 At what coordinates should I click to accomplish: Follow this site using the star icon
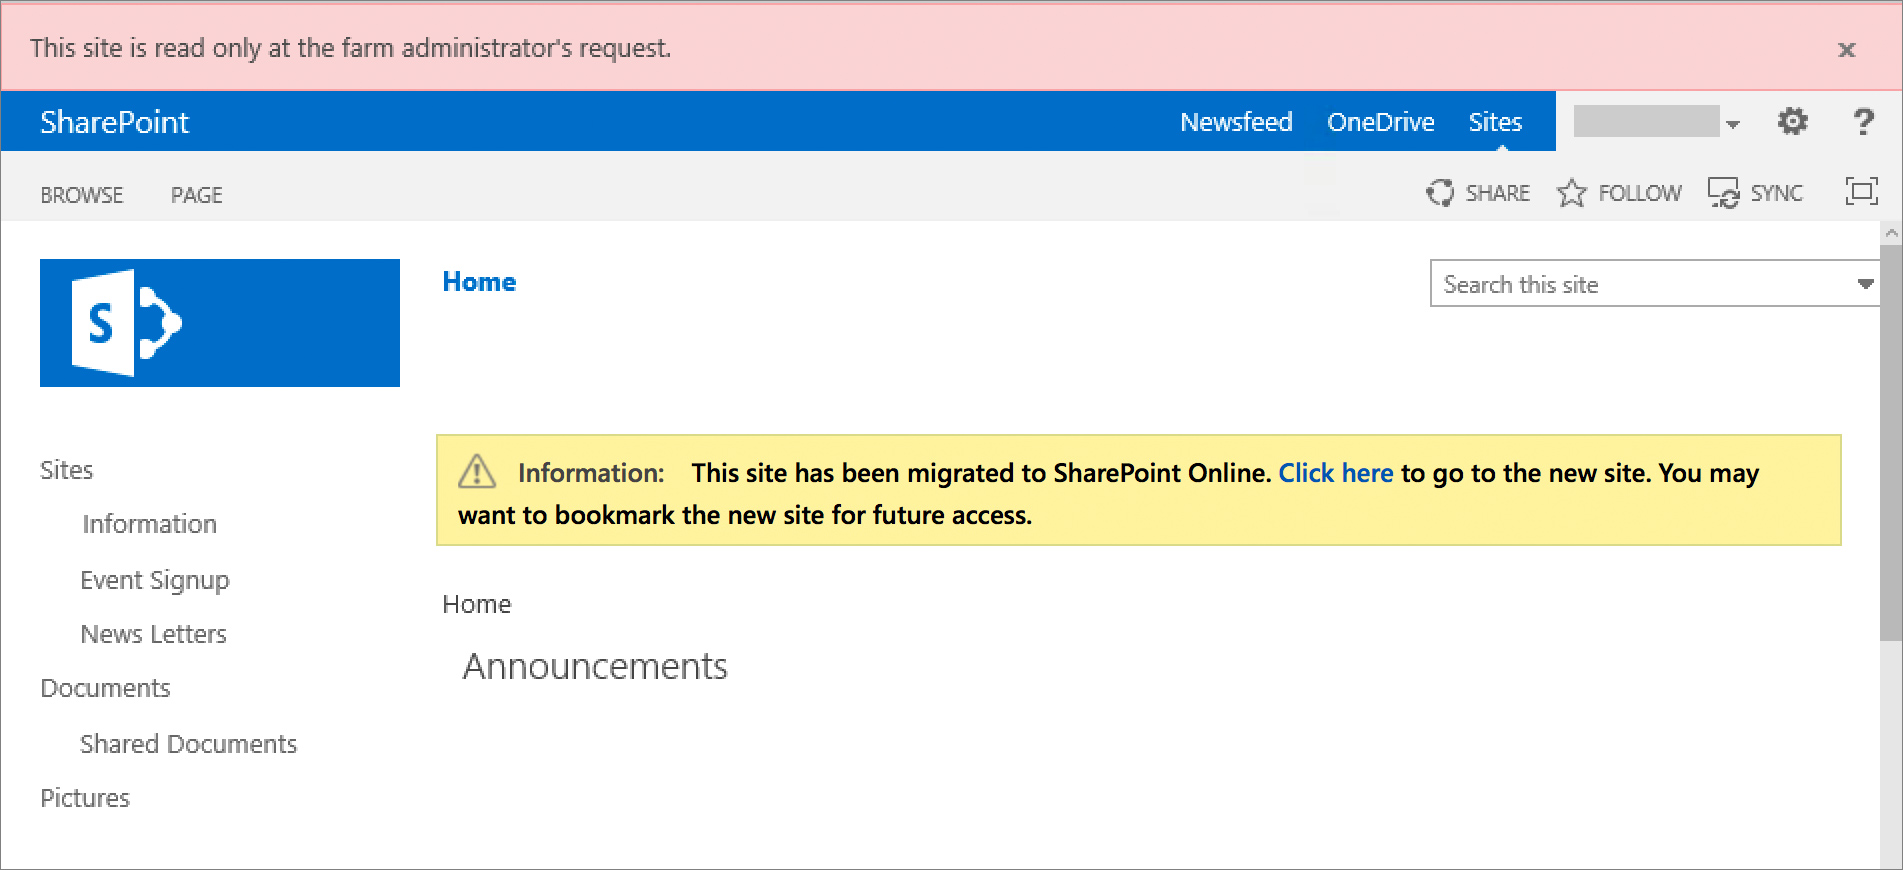(x=1572, y=193)
